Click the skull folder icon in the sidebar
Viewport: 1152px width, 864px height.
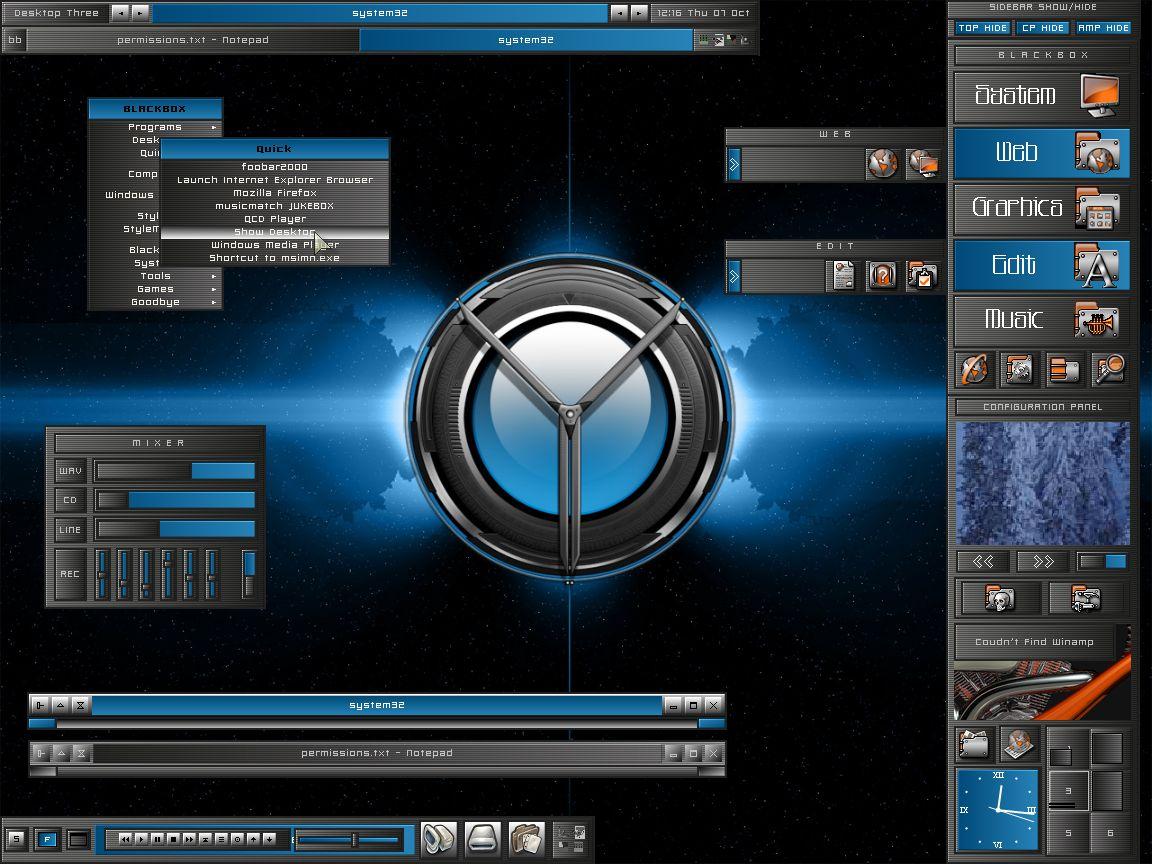999,598
